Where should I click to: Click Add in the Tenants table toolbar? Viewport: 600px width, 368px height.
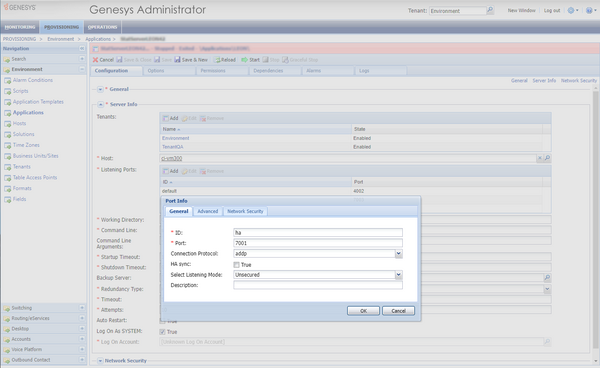pos(170,118)
